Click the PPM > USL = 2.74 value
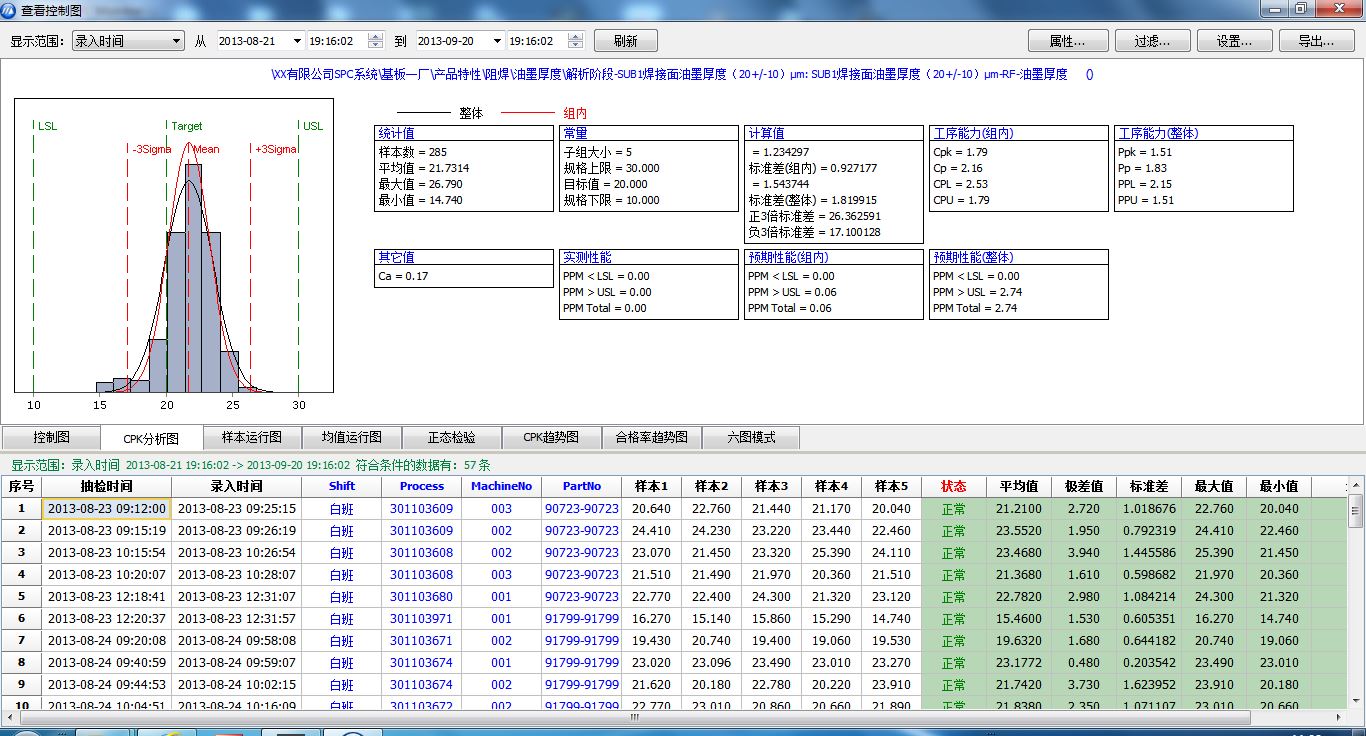 pos(975,292)
